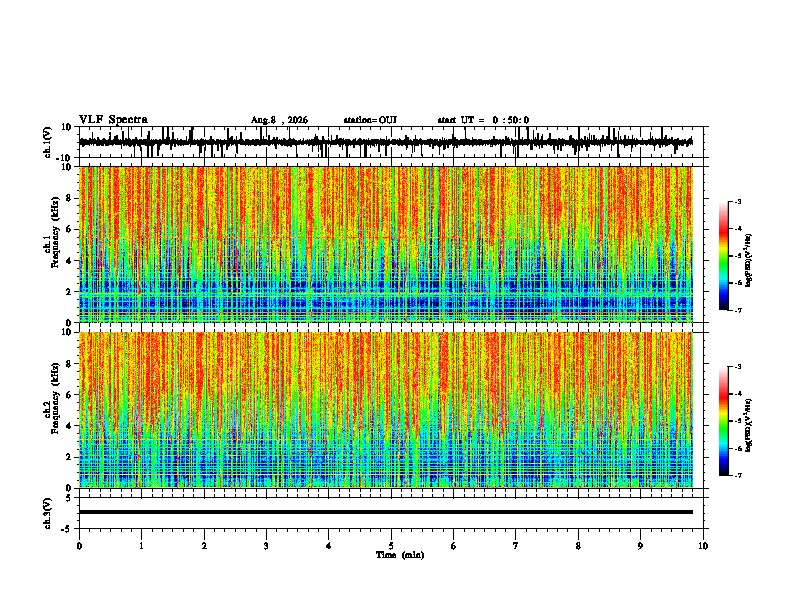Click the ch.1(V) waveform trace panel

(391, 142)
